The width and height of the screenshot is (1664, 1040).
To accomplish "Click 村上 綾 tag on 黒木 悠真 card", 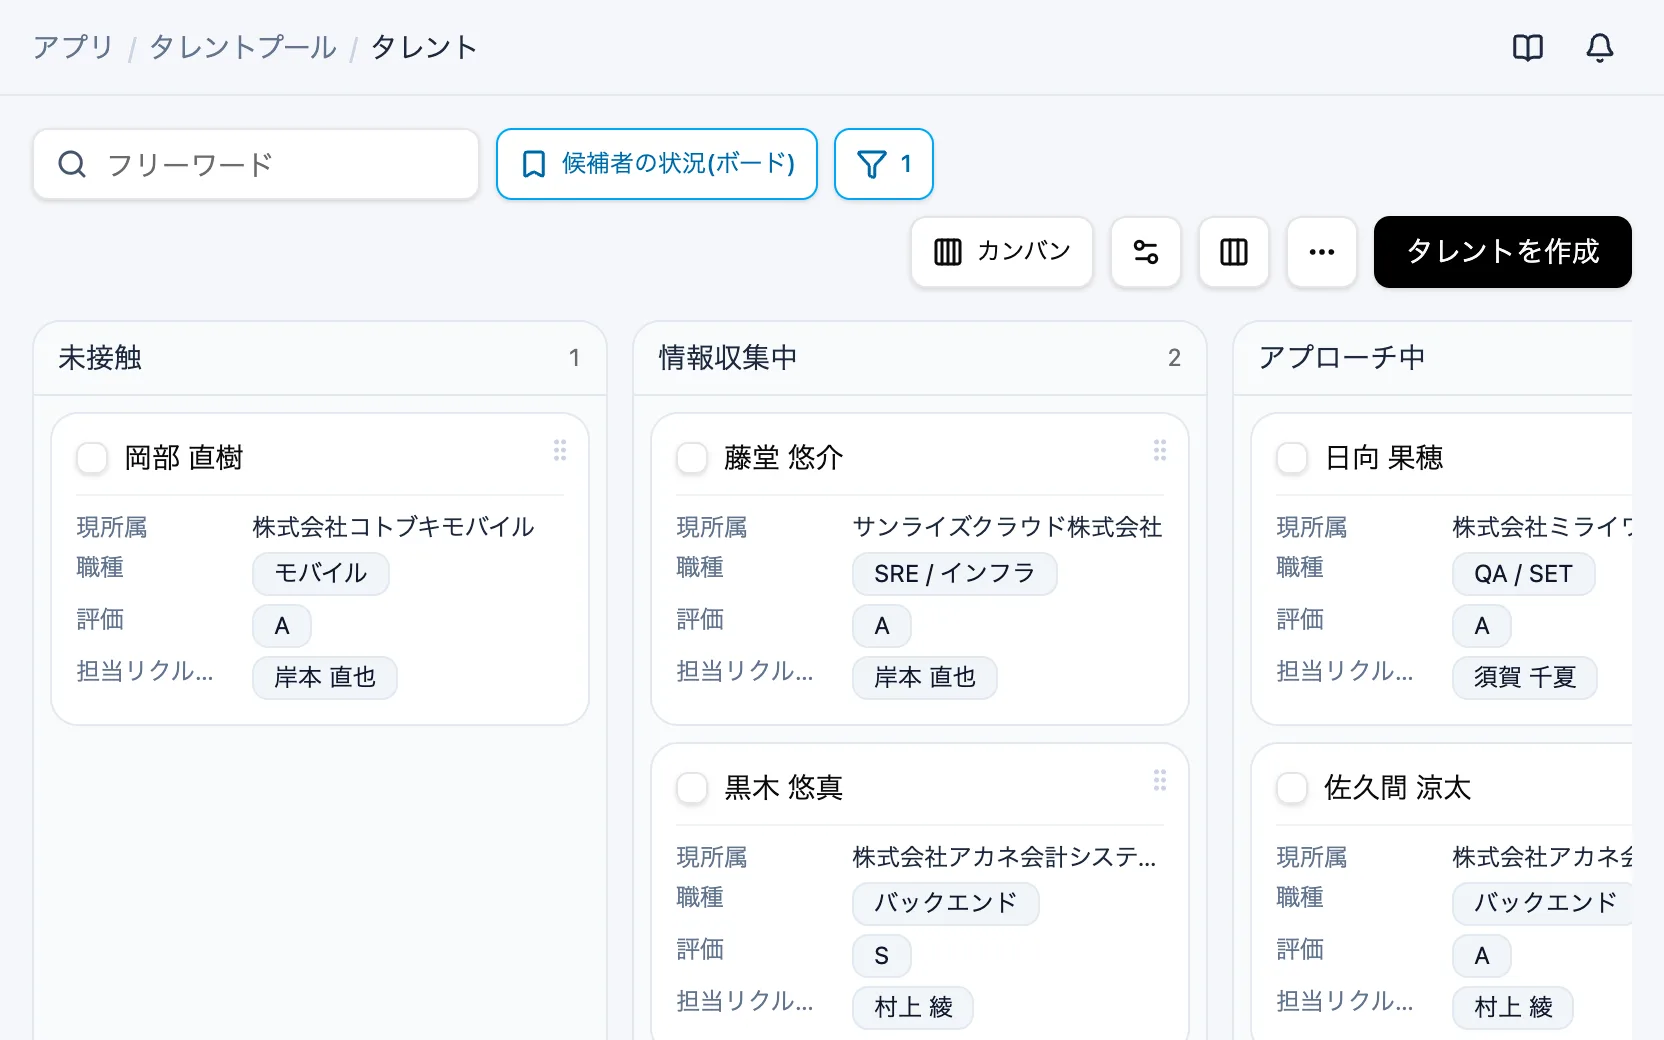I will pos(913,1008).
